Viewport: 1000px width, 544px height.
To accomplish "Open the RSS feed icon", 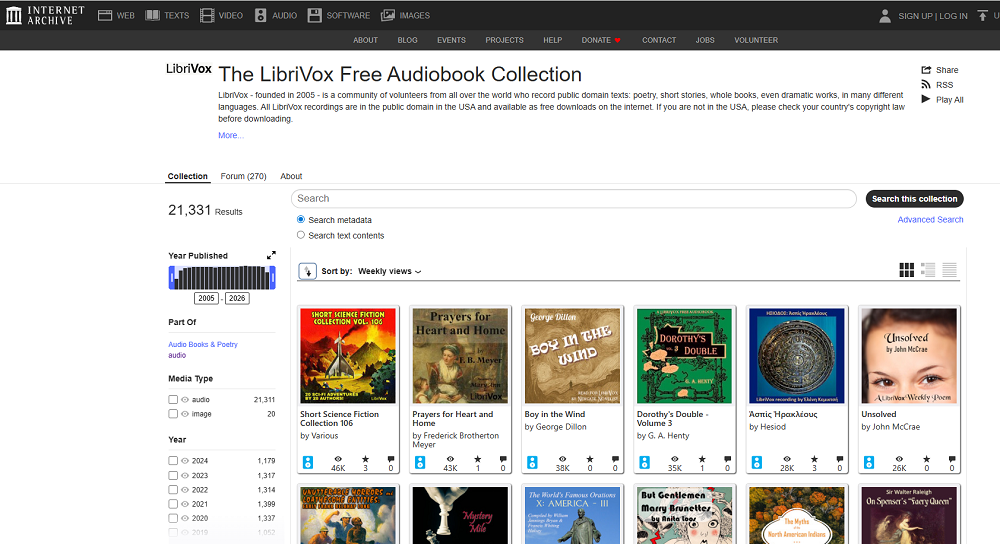I will 926,85.
